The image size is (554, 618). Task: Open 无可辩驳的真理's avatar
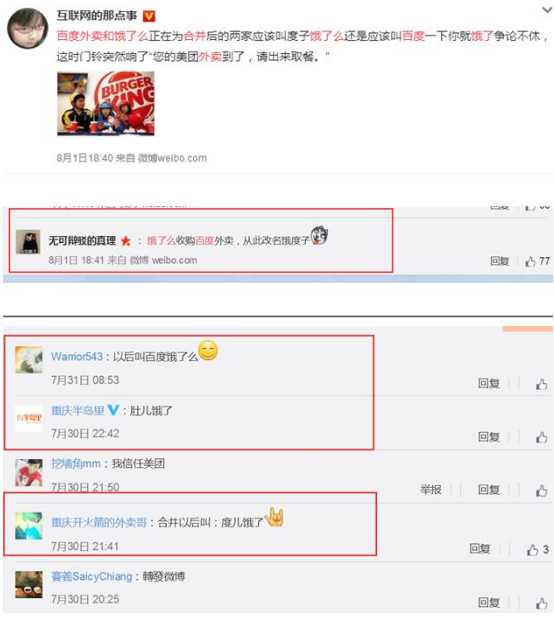[x=28, y=242]
